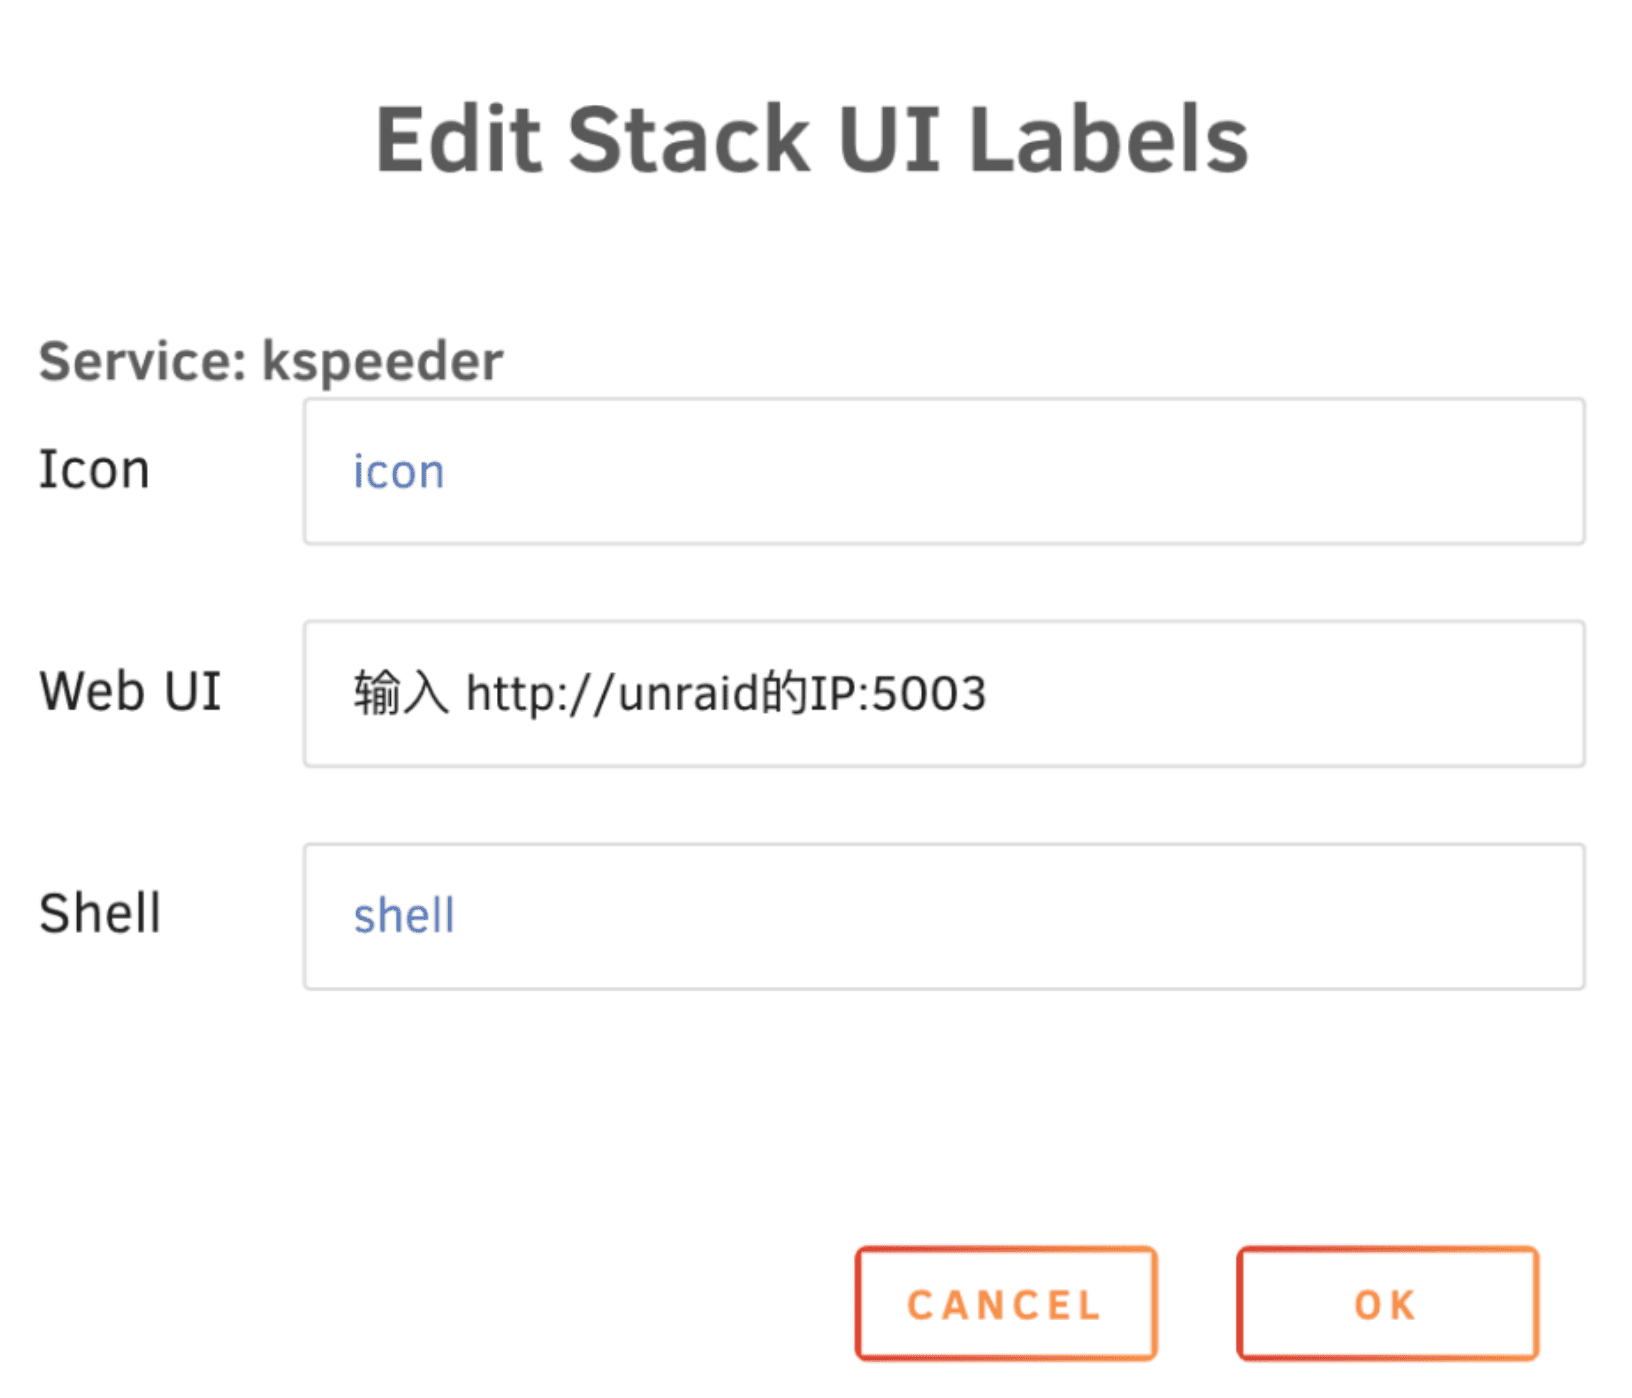
Task: Click the Icon input field
Action: click(943, 471)
